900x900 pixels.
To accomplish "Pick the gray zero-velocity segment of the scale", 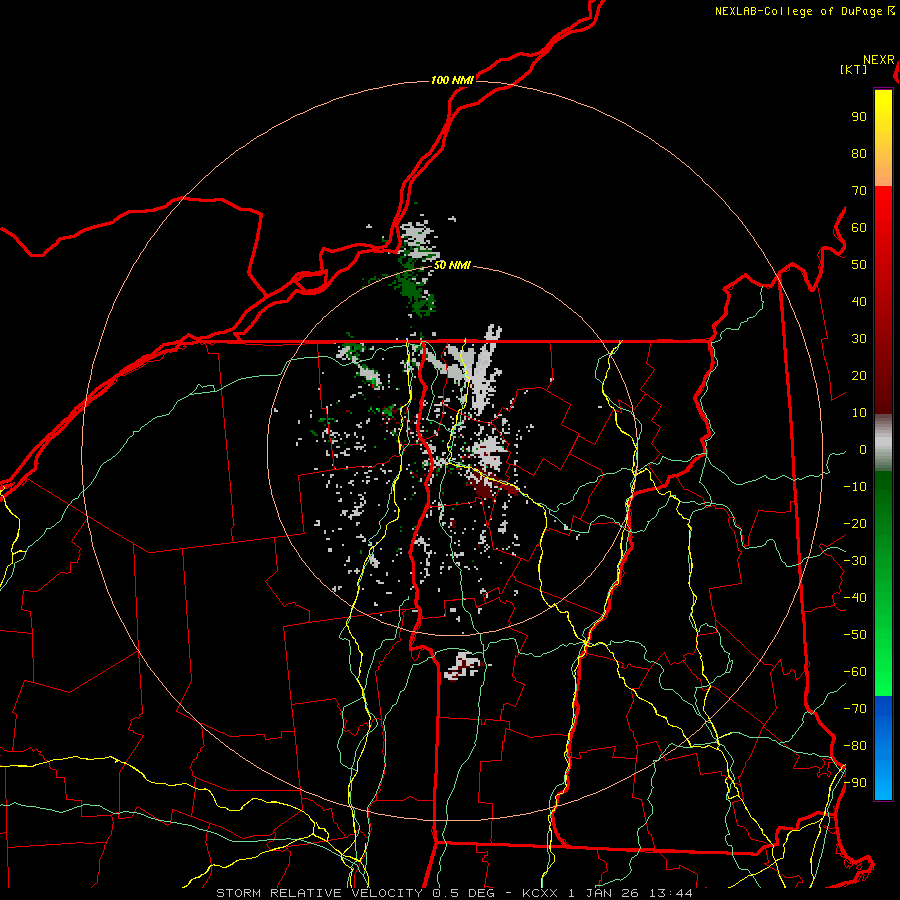I will [x=883, y=443].
